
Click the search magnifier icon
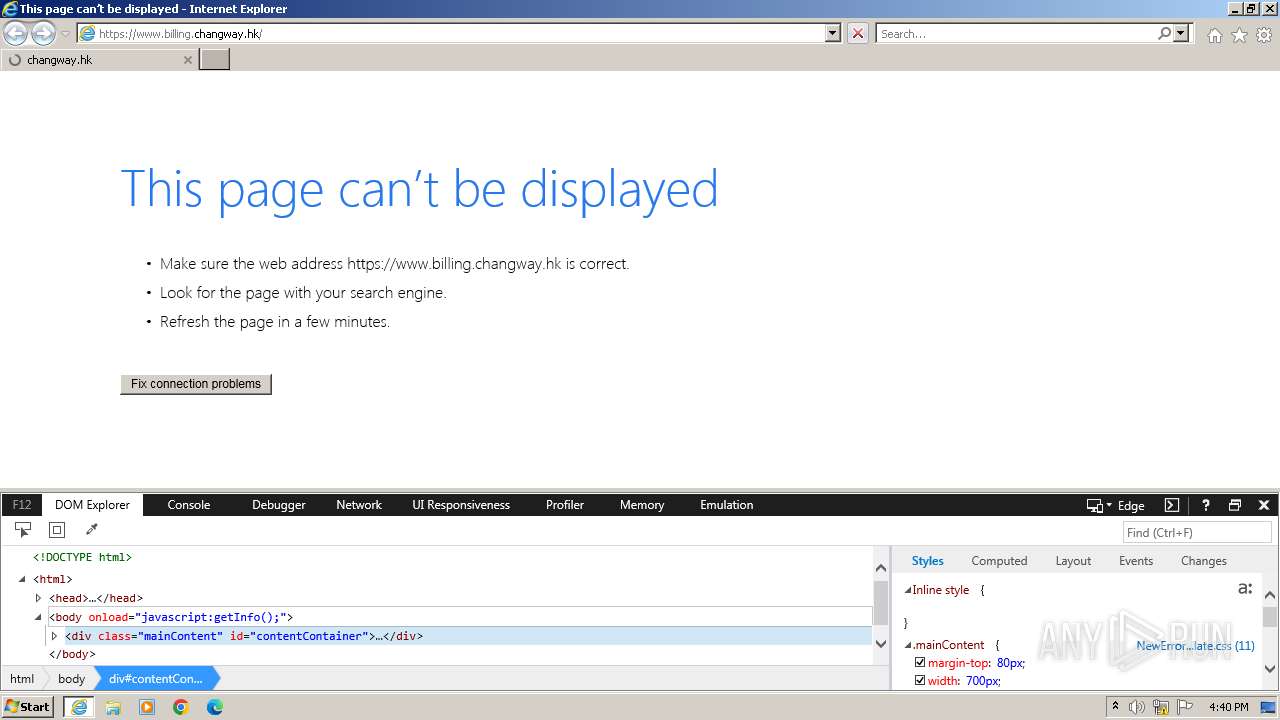(1164, 33)
